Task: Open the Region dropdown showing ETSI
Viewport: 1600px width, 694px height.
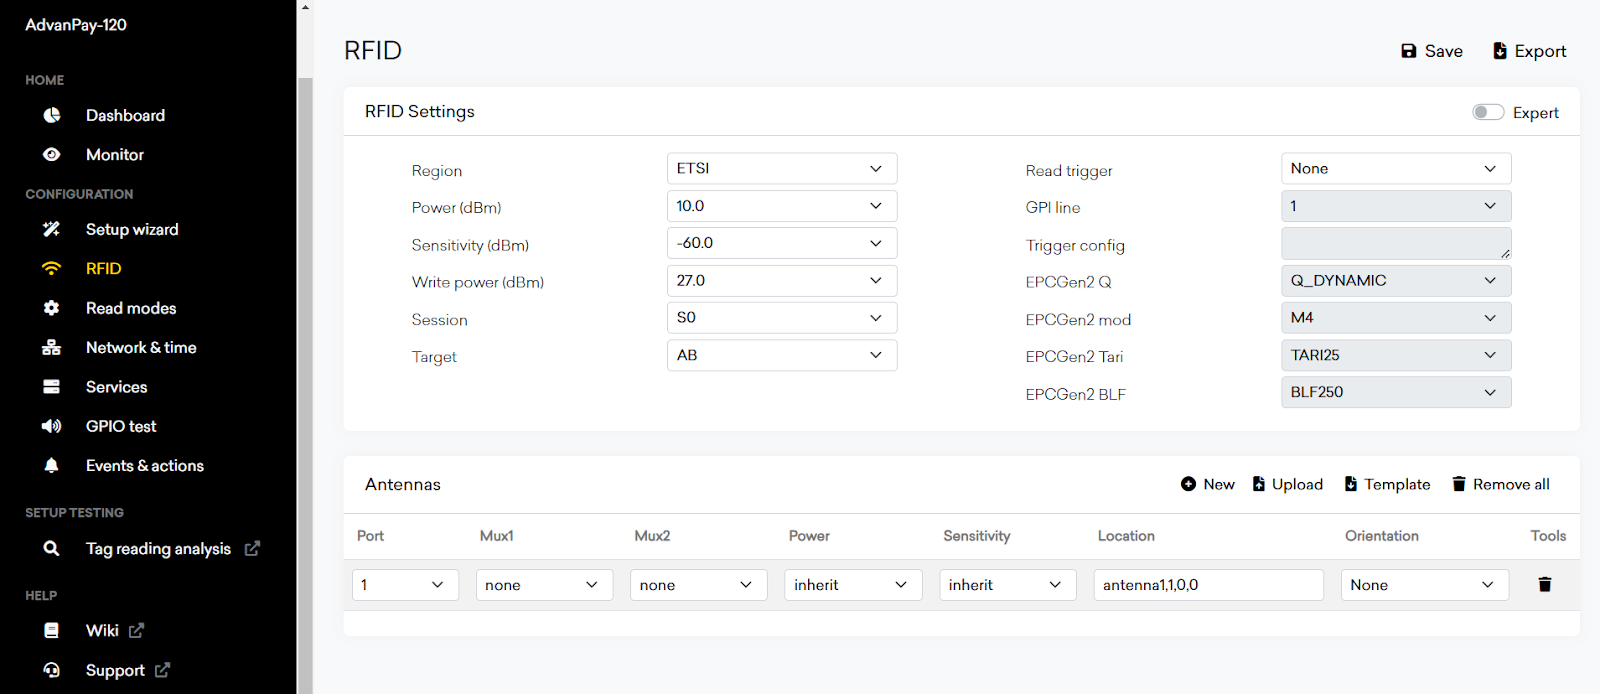Action: [x=781, y=169]
